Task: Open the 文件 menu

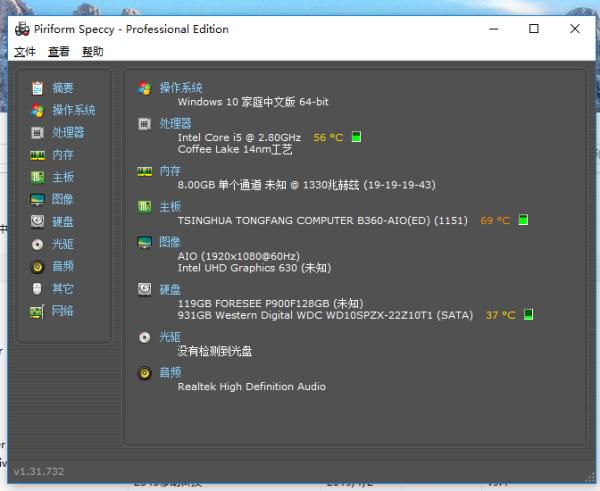Action: (25, 52)
